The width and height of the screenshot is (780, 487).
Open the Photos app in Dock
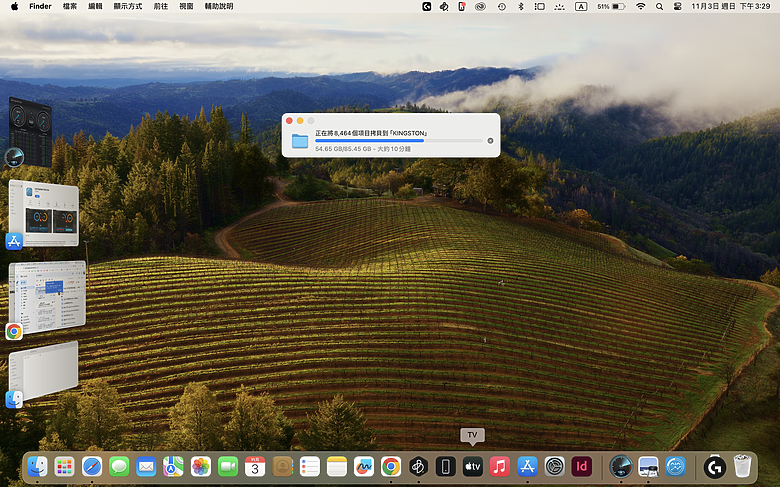[201, 467]
